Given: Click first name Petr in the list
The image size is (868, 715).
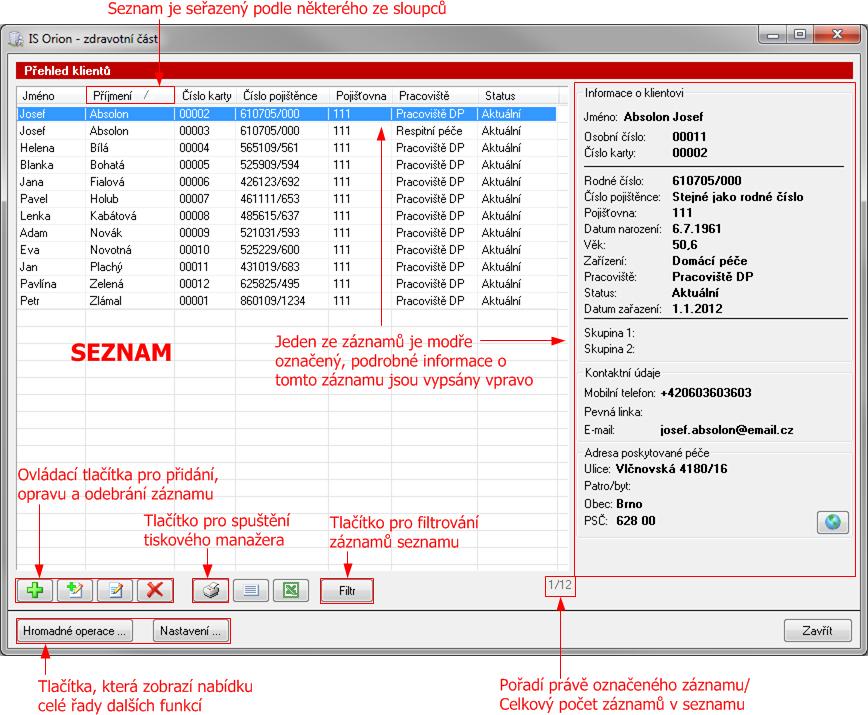Looking at the screenshot, I should pos(30,301).
